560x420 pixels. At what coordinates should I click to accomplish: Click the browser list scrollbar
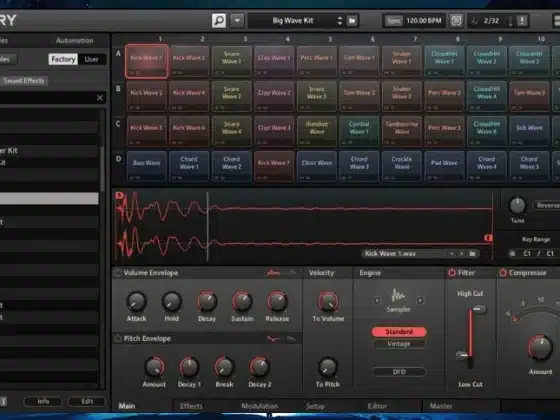click(102, 168)
